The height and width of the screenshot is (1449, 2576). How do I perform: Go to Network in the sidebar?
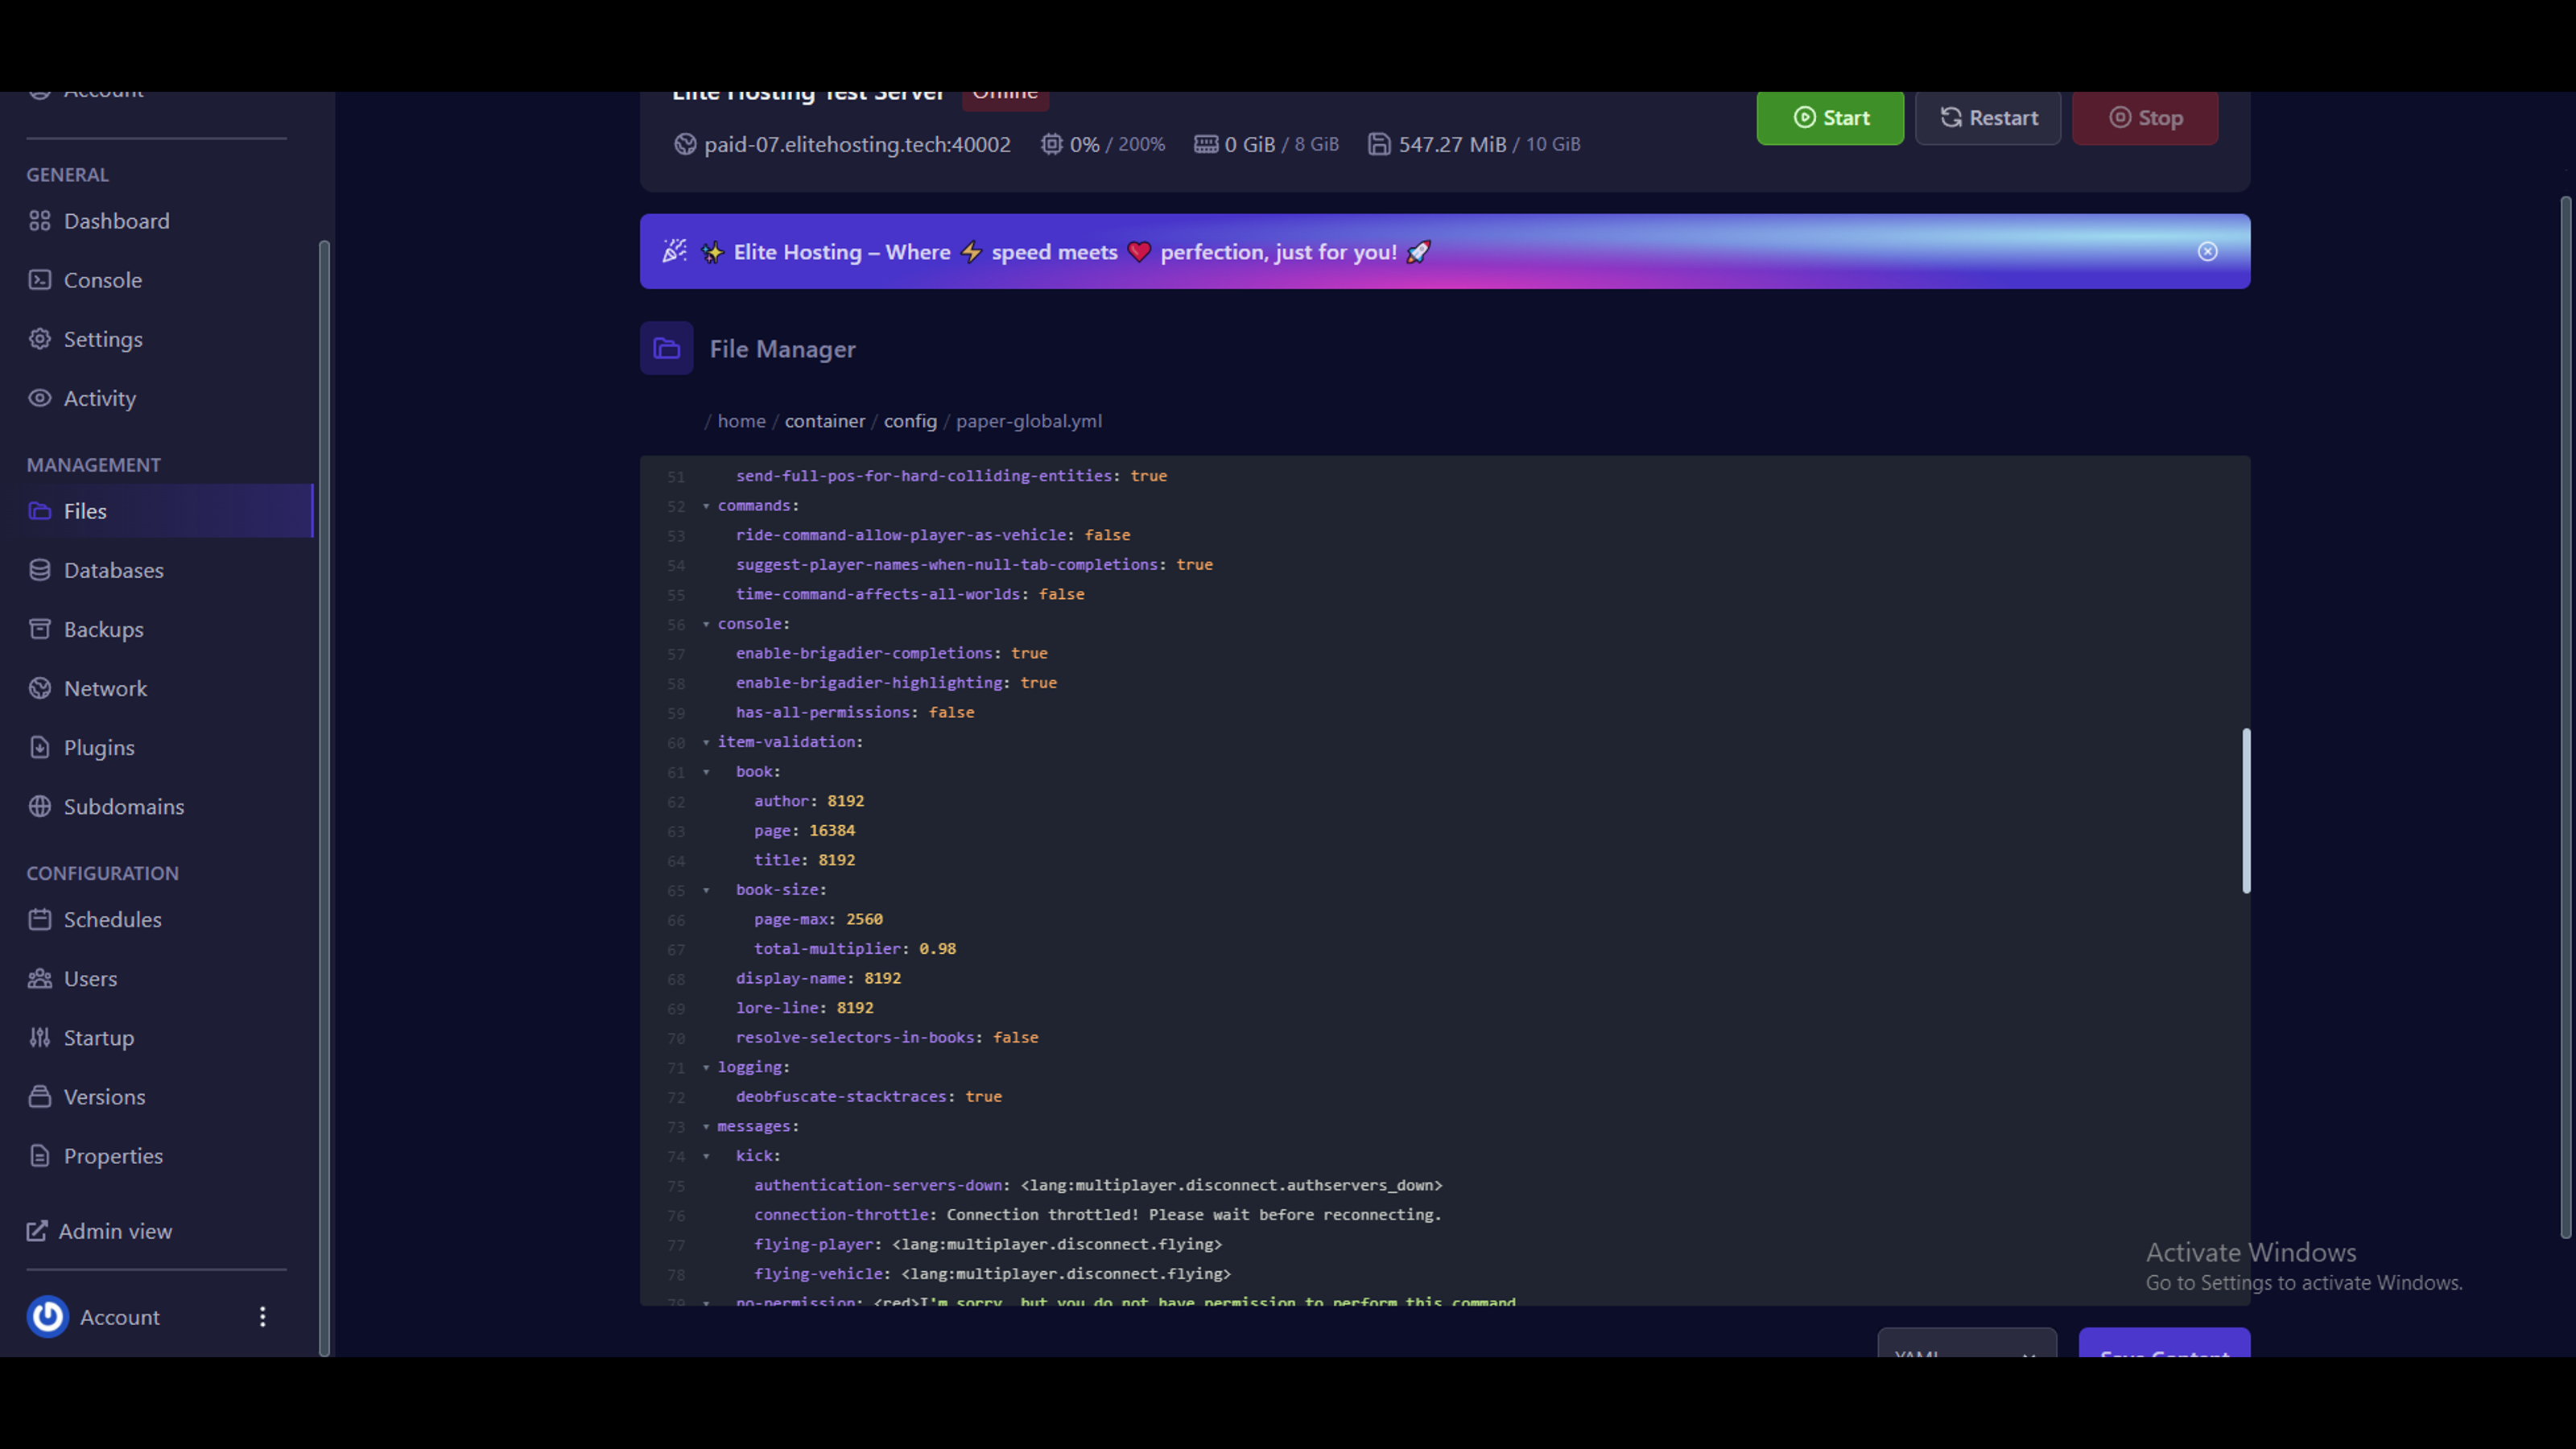tap(105, 688)
